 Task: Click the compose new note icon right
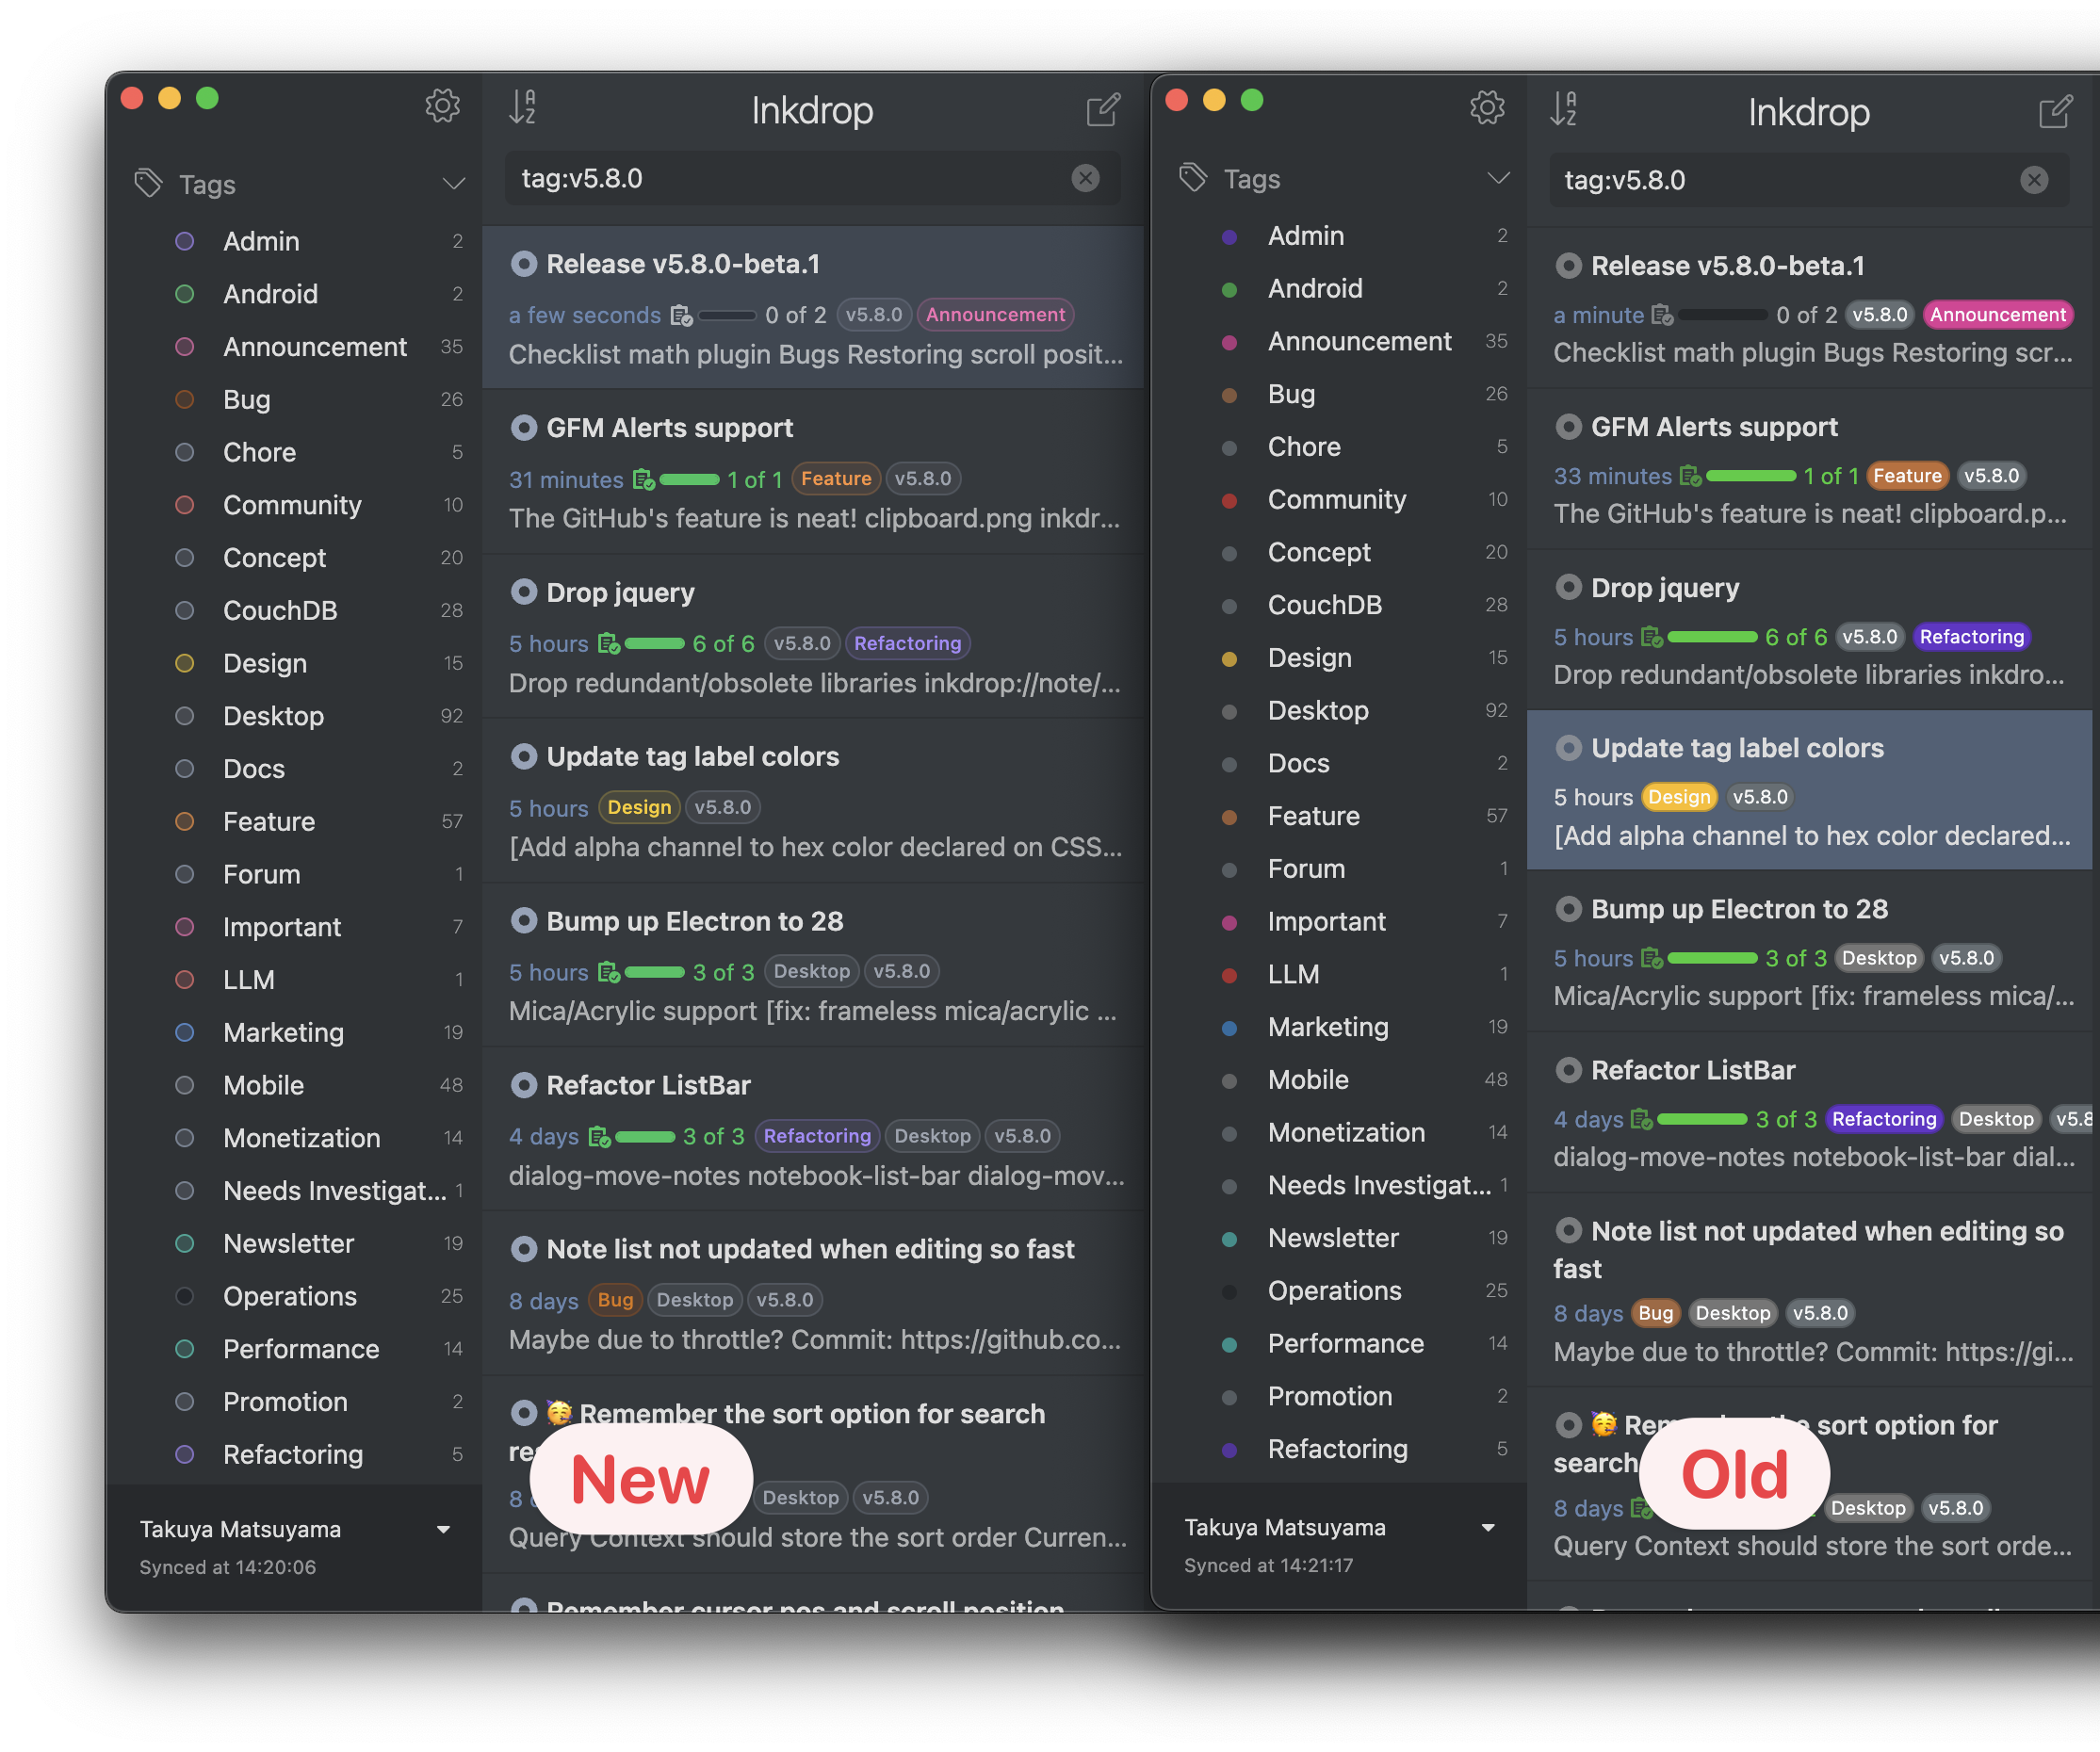[2055, 108]
